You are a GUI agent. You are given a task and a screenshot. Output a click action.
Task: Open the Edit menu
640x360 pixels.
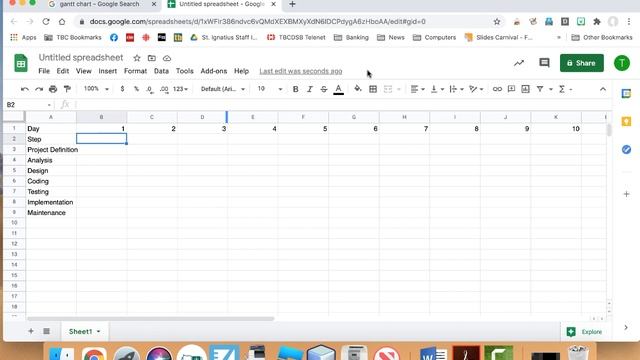coord(62,71)
